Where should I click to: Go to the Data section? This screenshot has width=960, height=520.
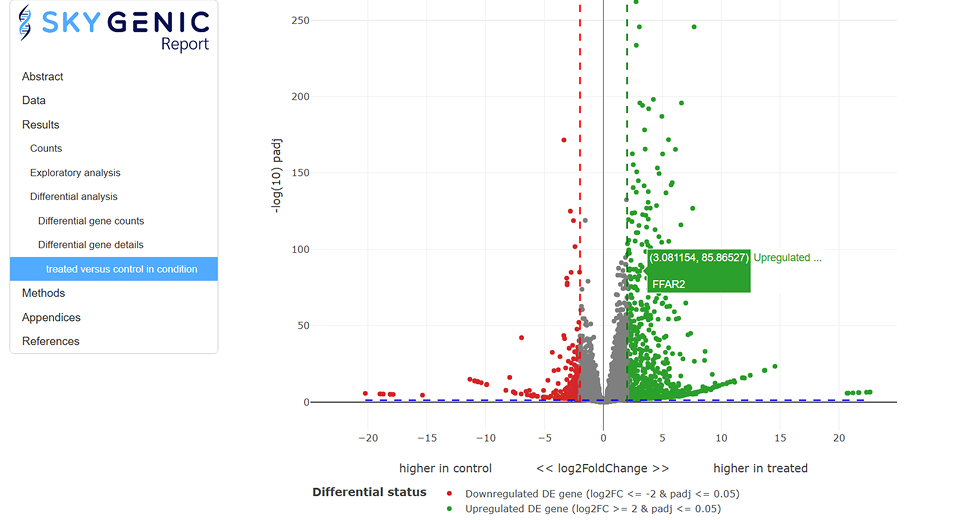coord(34,101)
